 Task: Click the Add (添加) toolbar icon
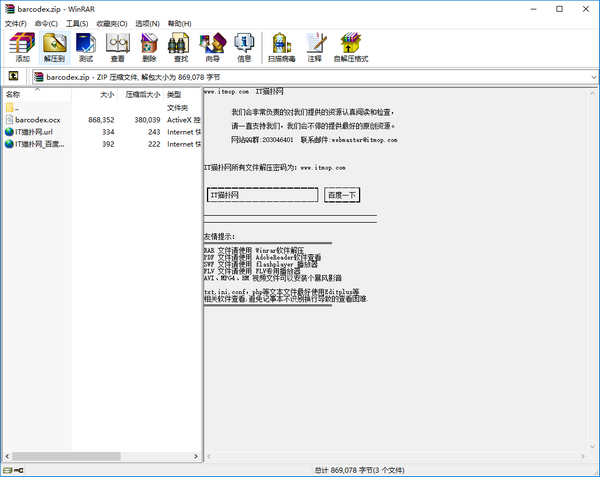coord(22,47)
